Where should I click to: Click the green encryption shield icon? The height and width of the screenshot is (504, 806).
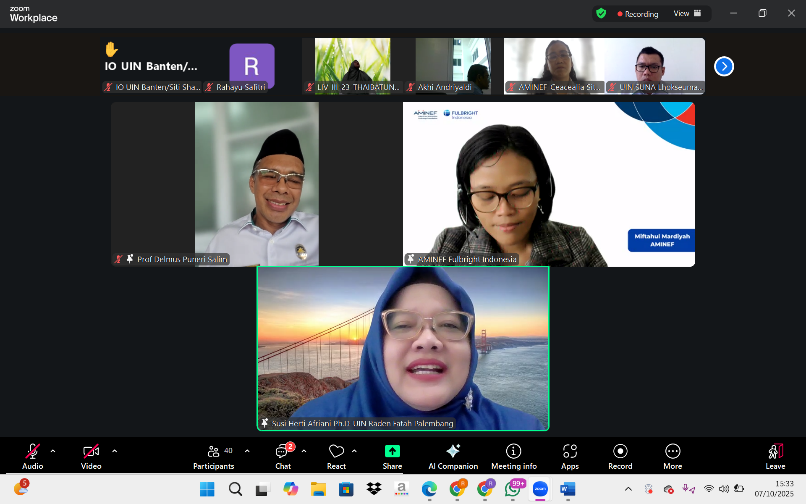[601, 14]
